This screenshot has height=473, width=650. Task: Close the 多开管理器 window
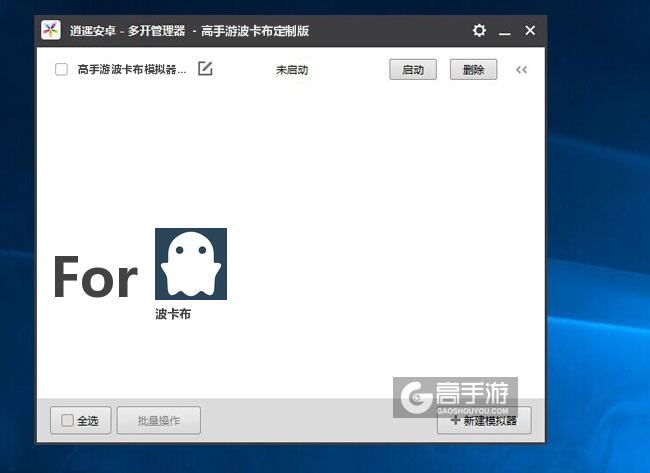coord(530,30)
